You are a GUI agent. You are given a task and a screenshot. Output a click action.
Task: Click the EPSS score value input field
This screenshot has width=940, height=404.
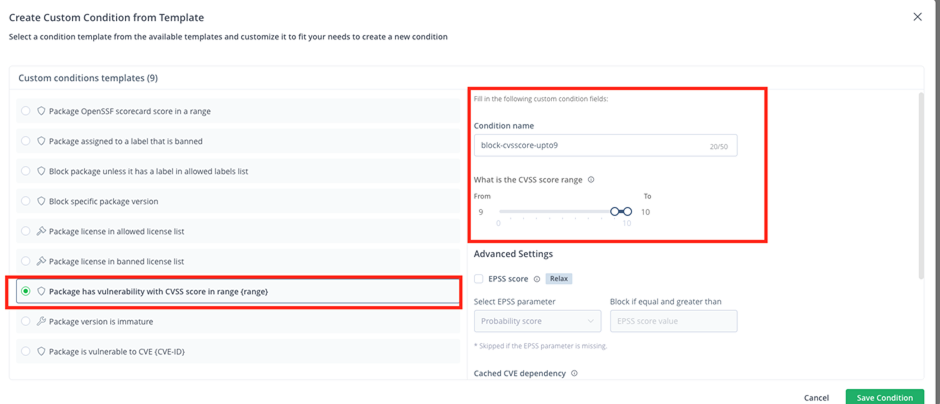pos(673,321)
